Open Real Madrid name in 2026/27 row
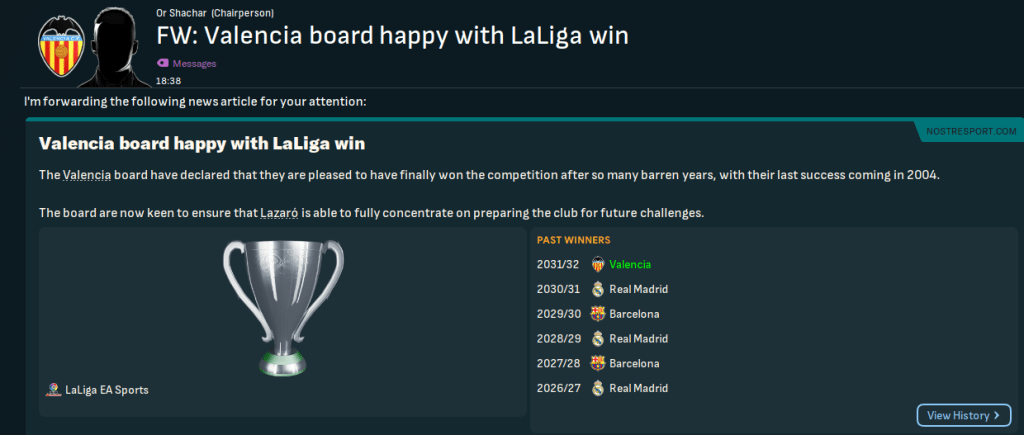 [x=638, y=388]
